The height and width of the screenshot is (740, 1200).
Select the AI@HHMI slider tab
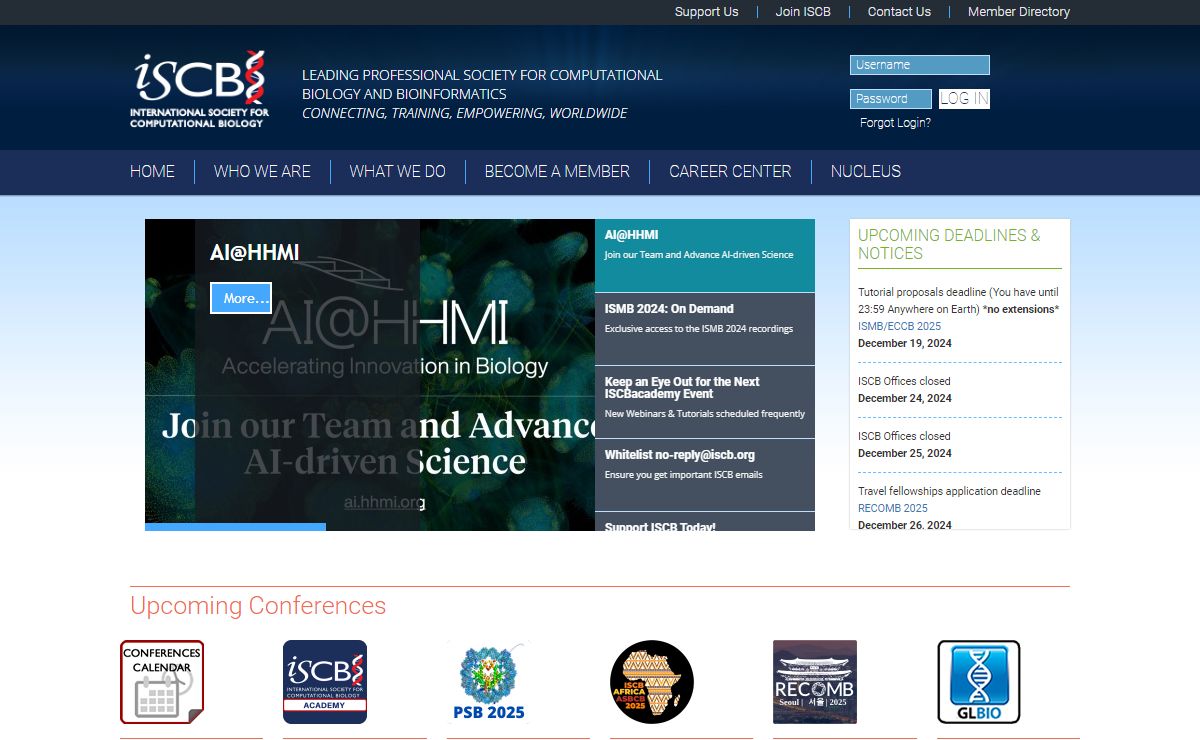(705, 255)
